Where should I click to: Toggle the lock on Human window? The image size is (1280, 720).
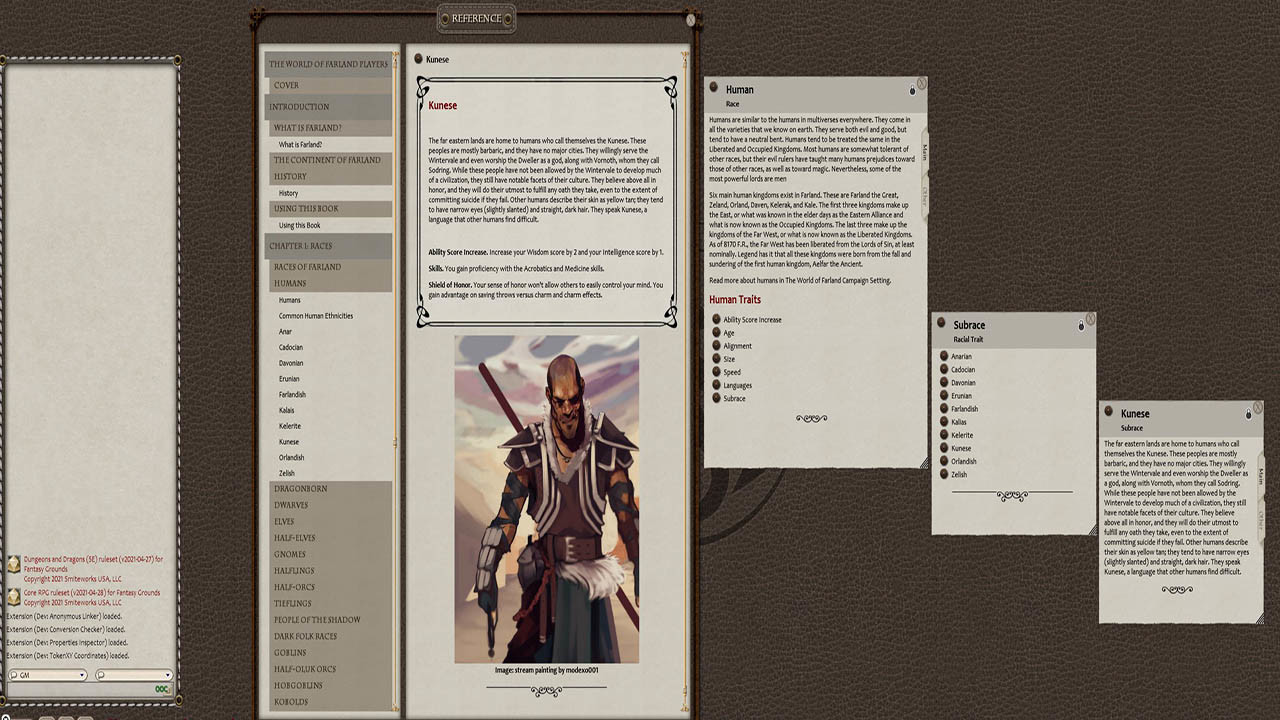(912, 91)
